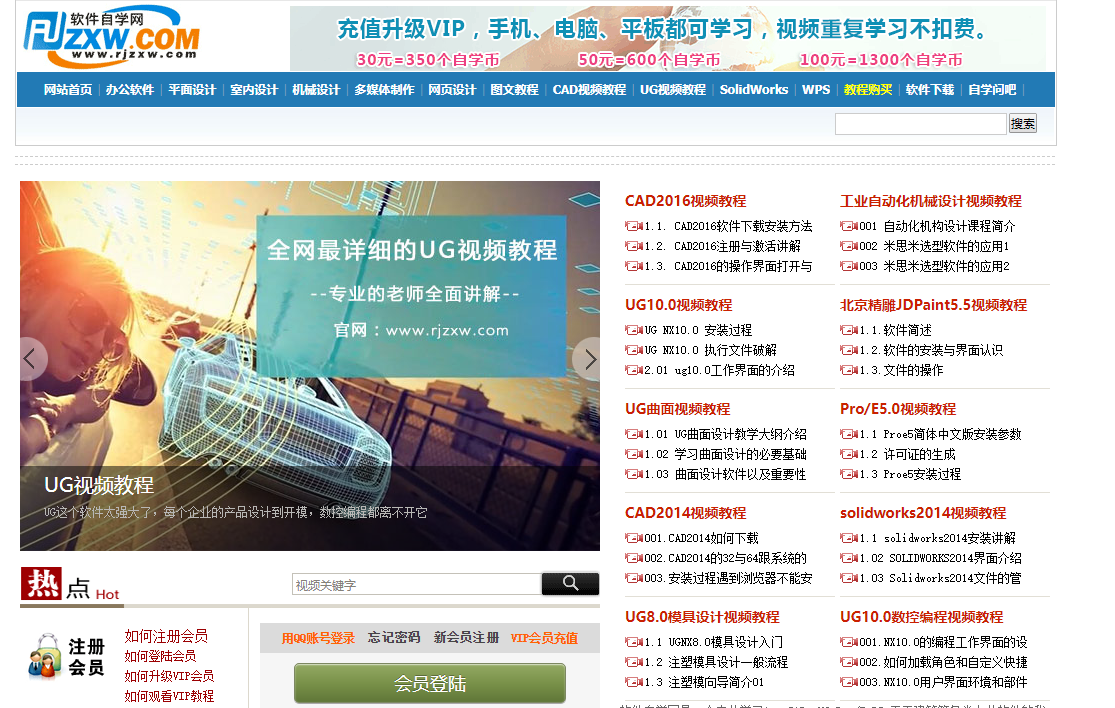Click video icon beside 1.01 UG曲面设计教学大纲介绍

tap(634, 434)
